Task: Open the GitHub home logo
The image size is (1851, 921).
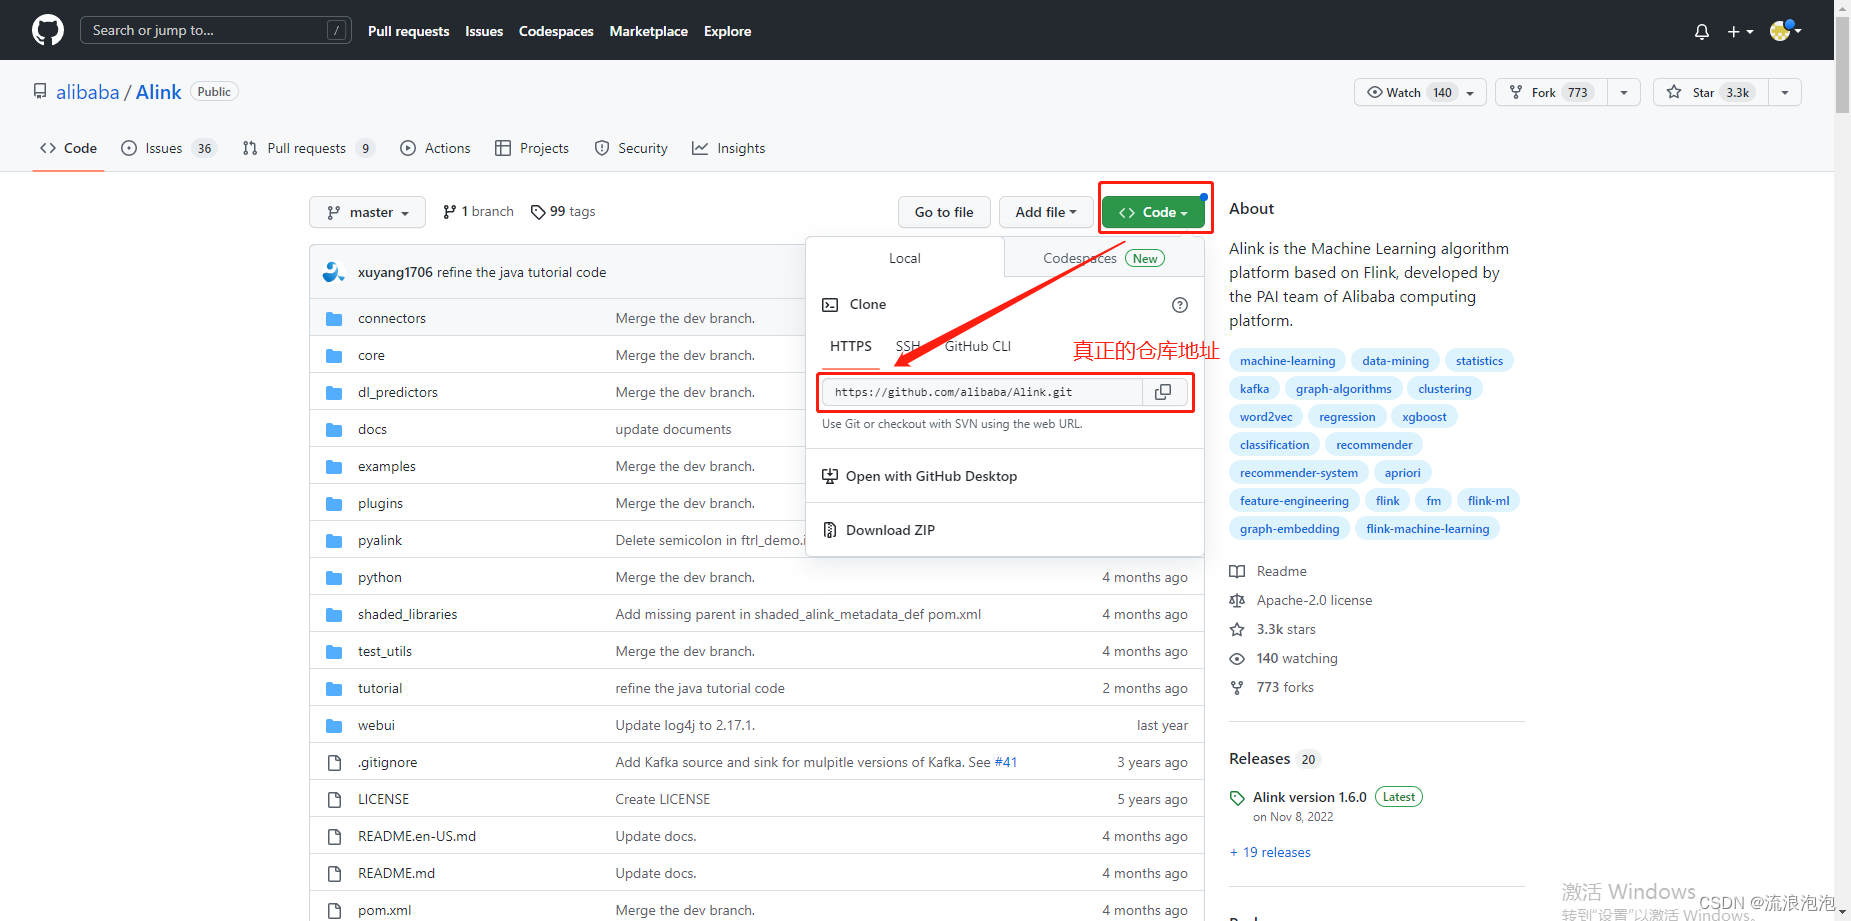Action: [x=48, y=30]
